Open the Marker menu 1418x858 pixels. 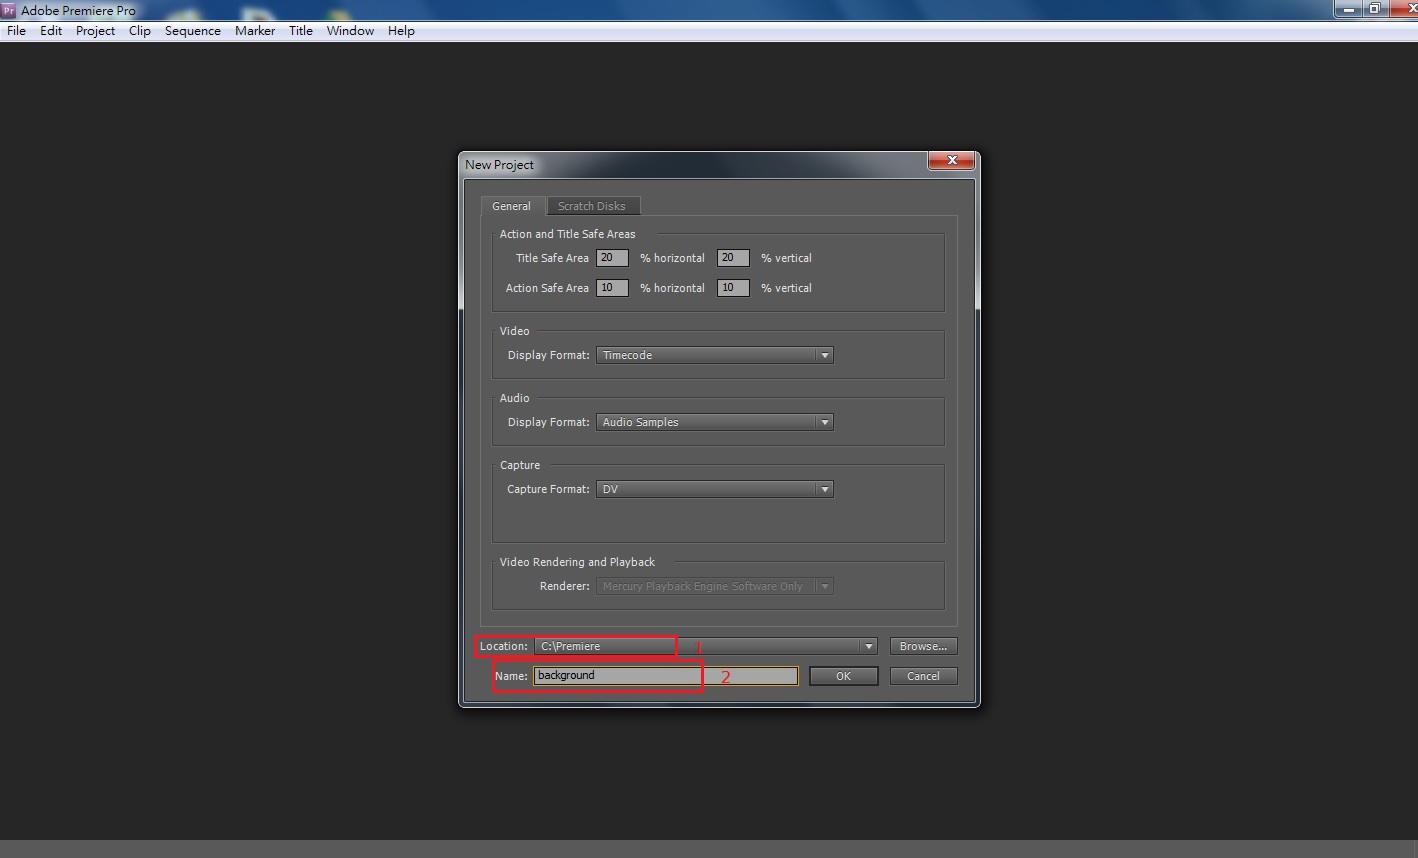click(255, 31)
